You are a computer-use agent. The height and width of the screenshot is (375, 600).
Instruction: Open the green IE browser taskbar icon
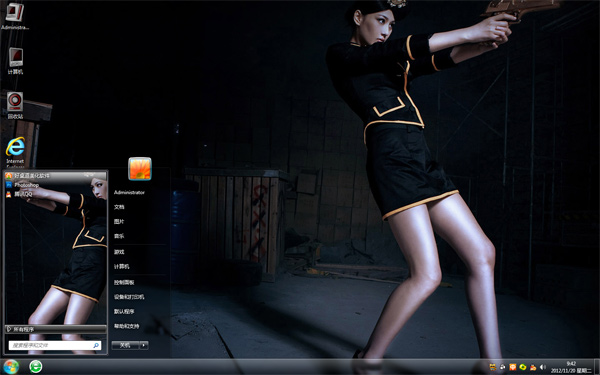pos(36,367)
